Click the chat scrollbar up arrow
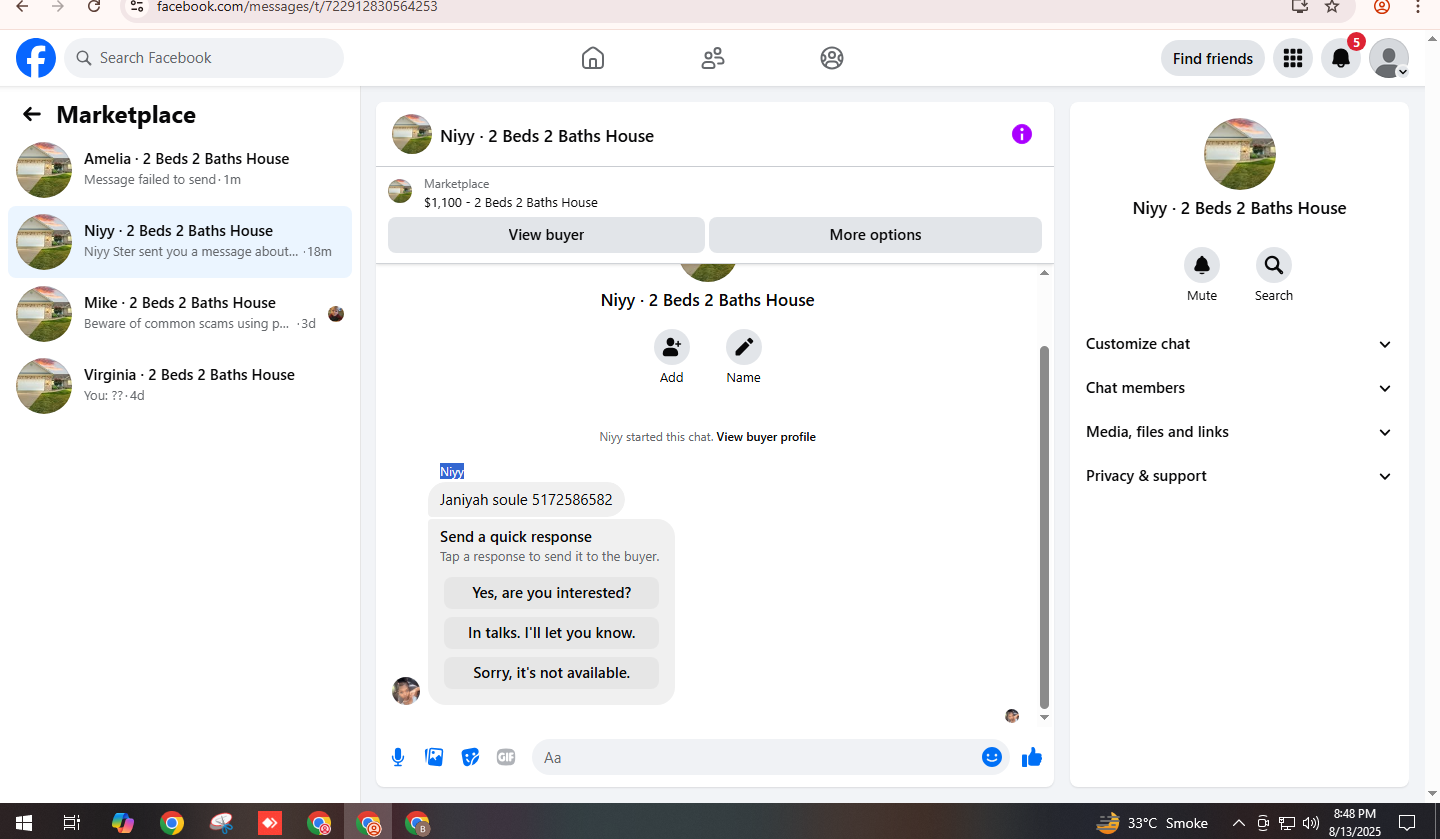The height and width of the screenshot is (839, 1440). tap(1044, 273)
